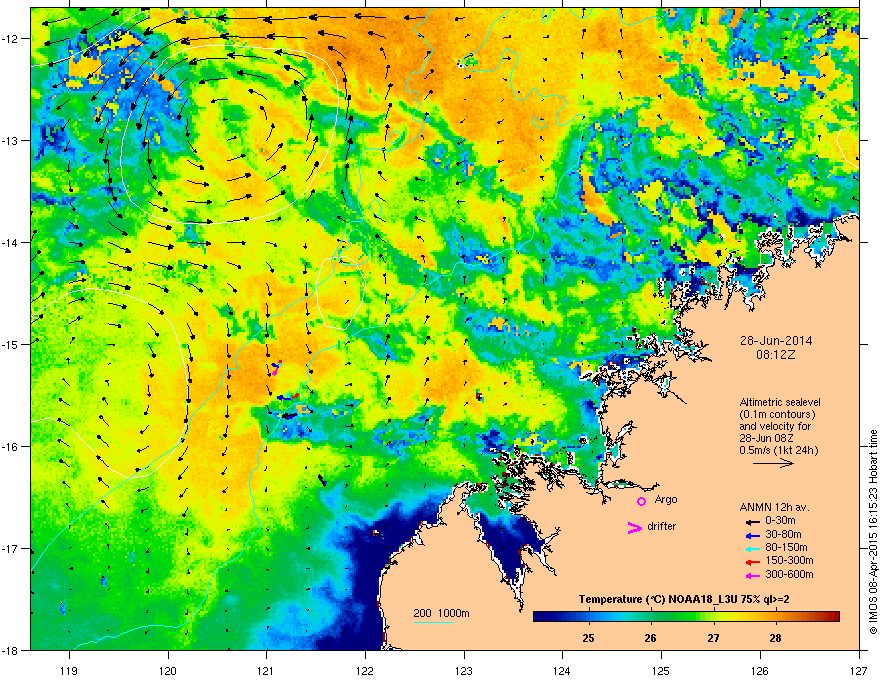Click the 'ANMN 12h av.' heading
The image size is (880, 680).
coord(774,507)
